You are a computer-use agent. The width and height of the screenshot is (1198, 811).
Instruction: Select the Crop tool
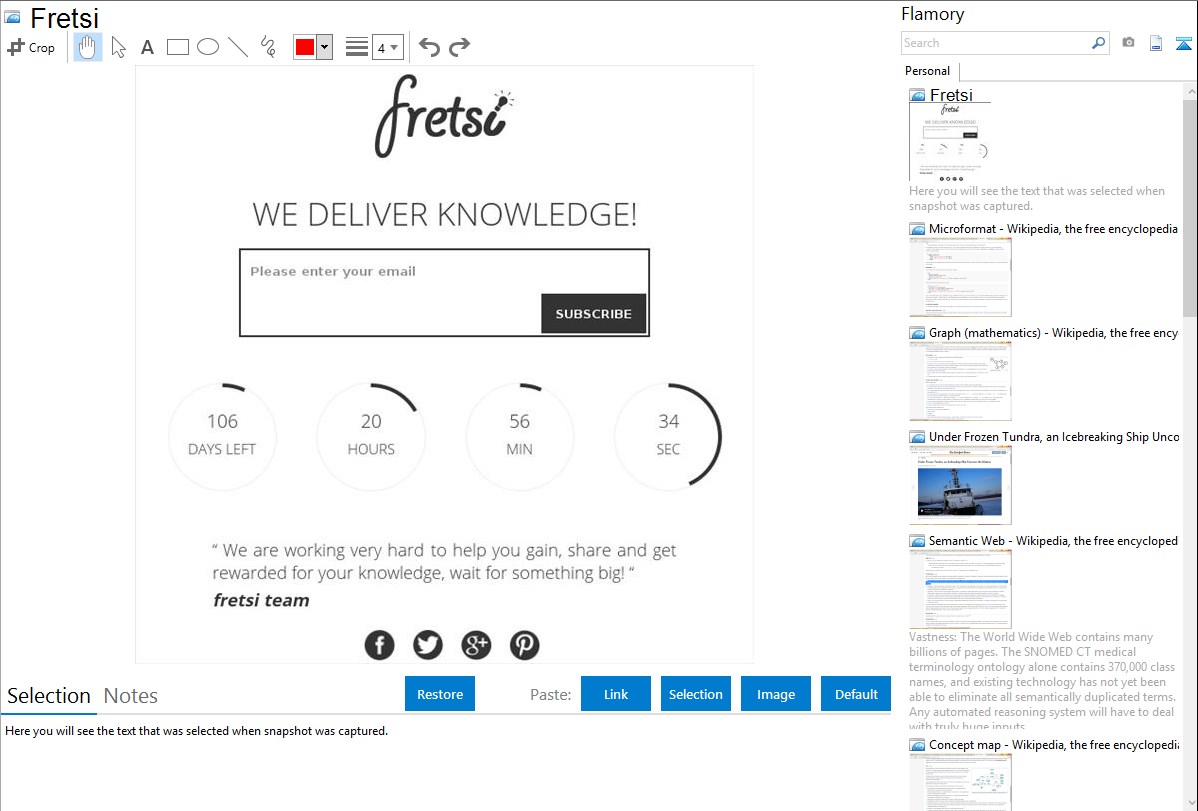pos(31,47)
